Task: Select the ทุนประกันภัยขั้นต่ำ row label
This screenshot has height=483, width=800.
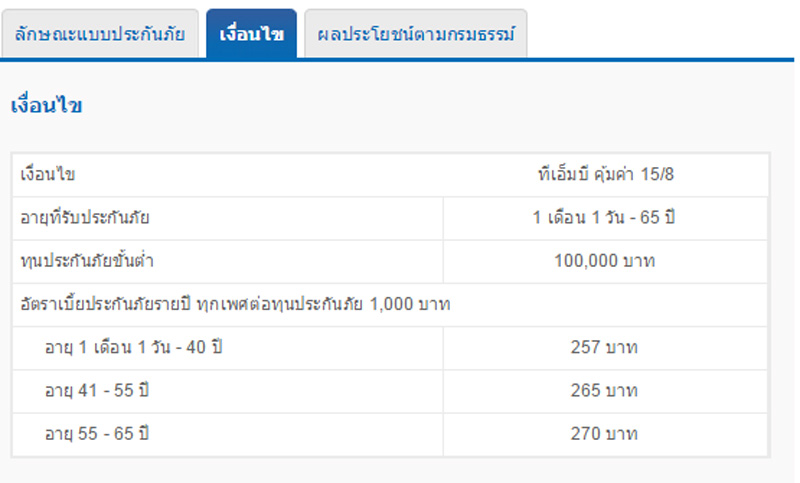Action: pyautogui.click(x=87, y=262)
